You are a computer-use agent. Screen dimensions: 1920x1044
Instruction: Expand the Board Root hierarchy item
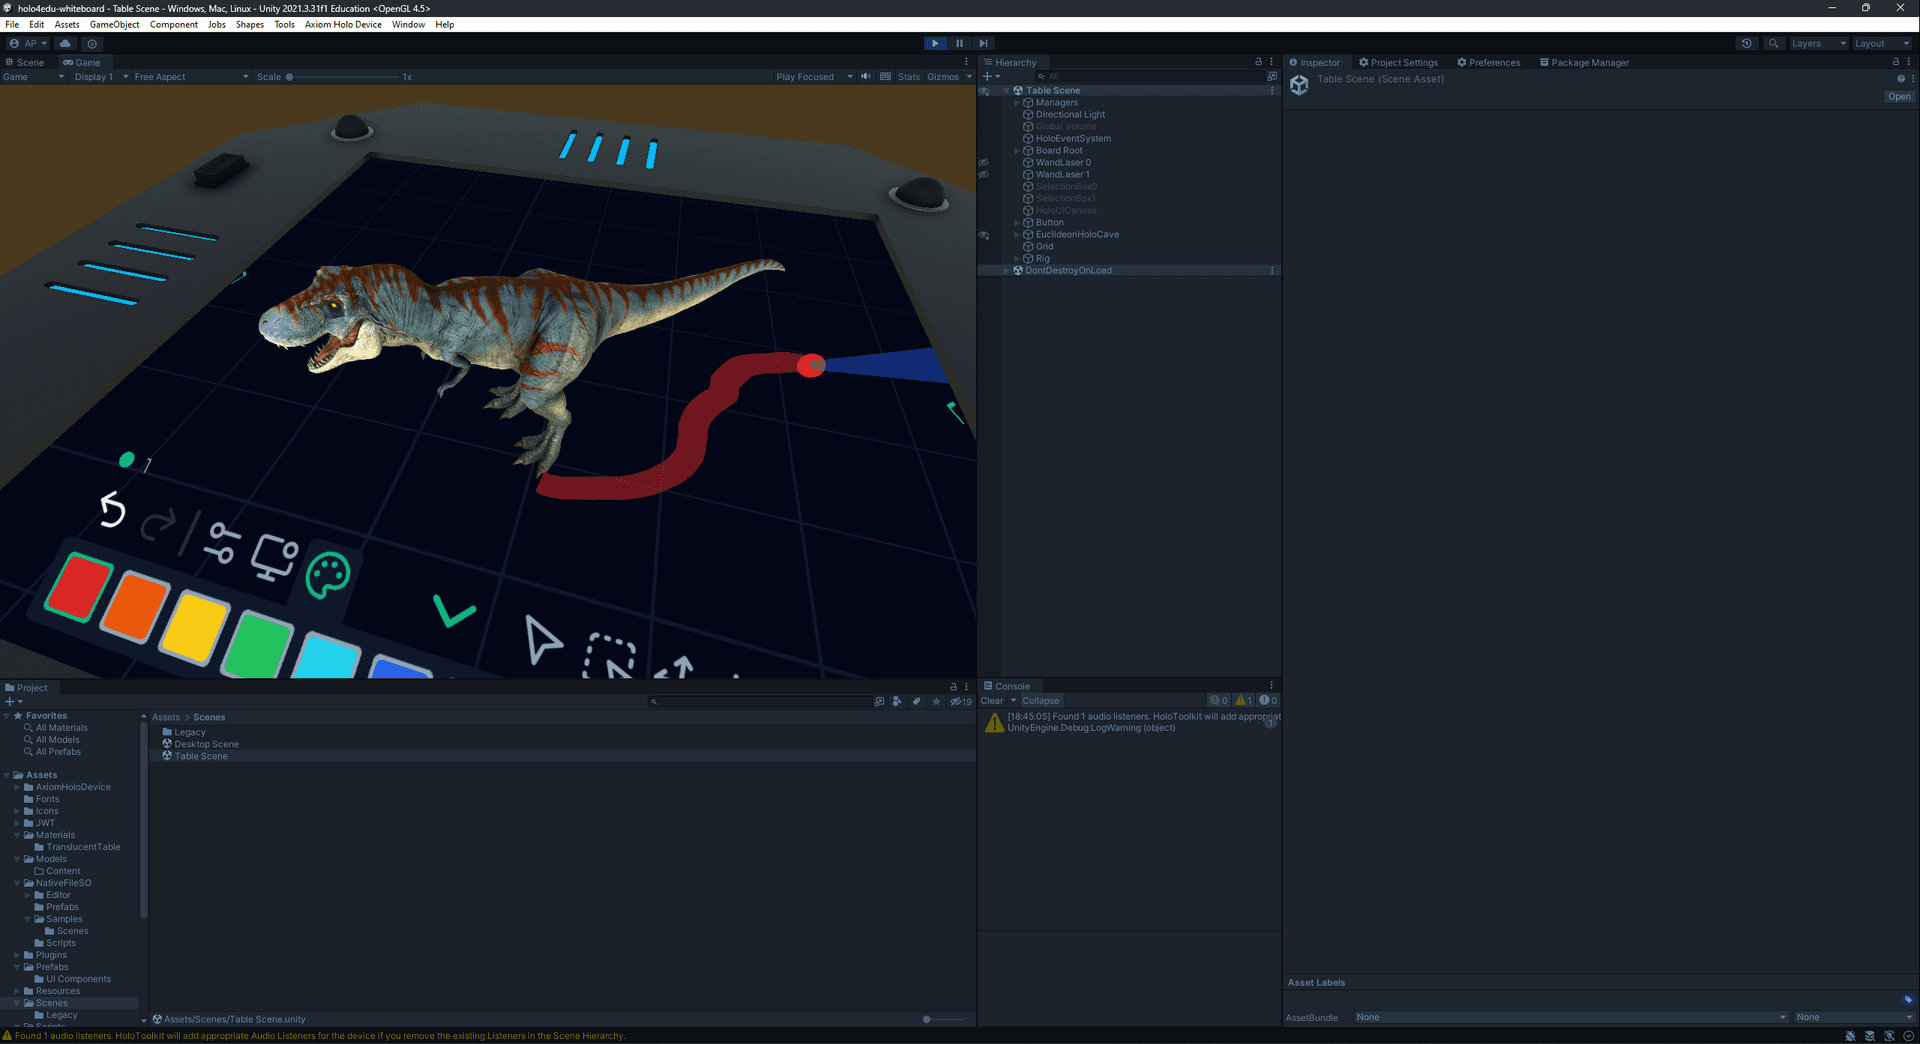pyautogui.click(x=1017, y=151)
